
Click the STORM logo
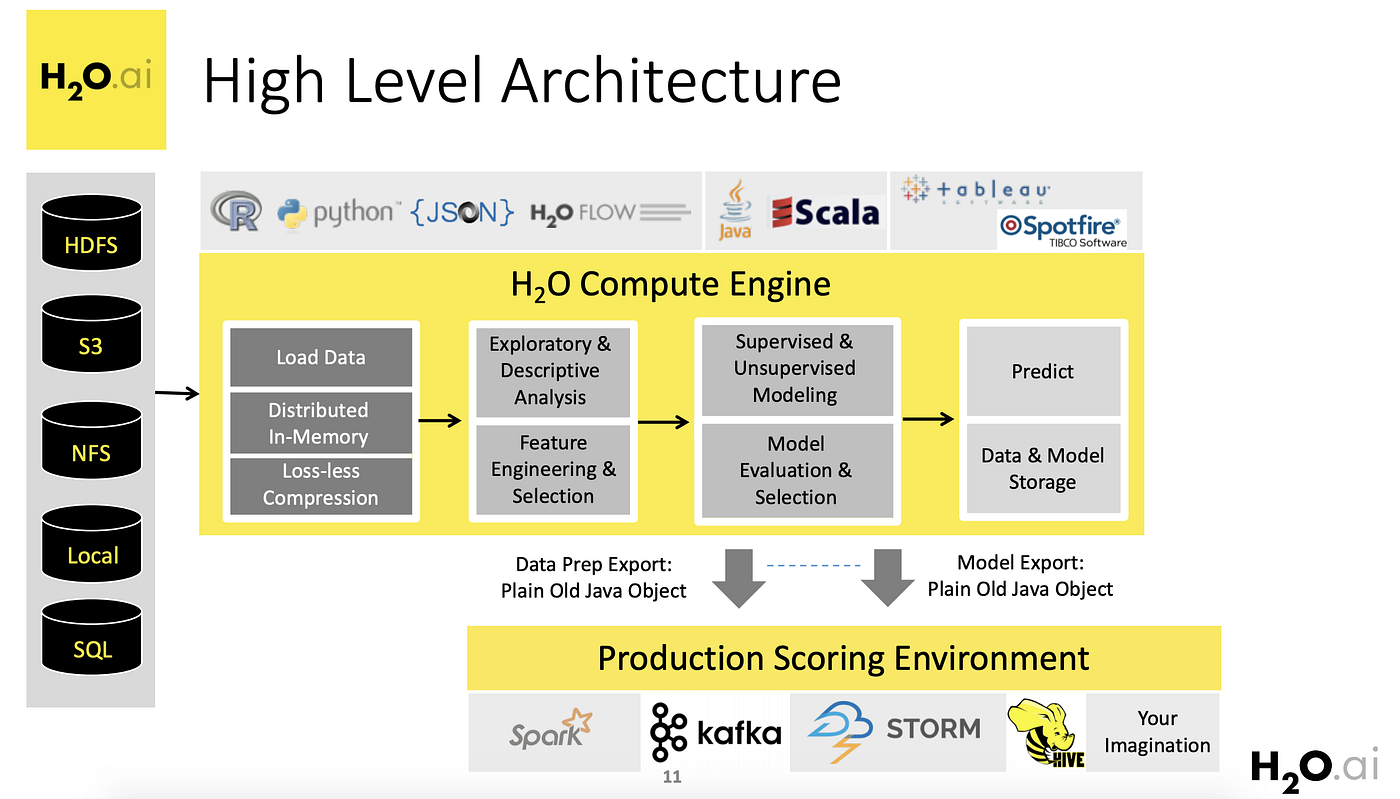point(894,733)
